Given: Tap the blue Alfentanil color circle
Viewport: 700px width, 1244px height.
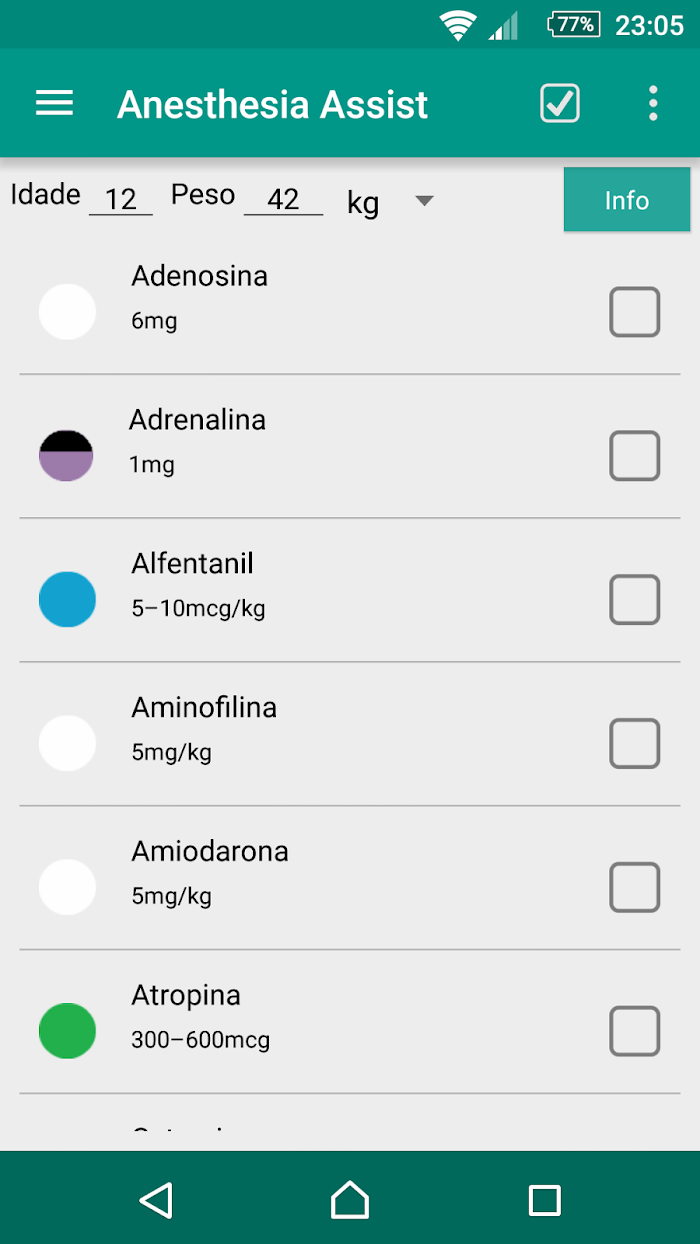Looking at the screenshot, I should (x=67, y=600).
